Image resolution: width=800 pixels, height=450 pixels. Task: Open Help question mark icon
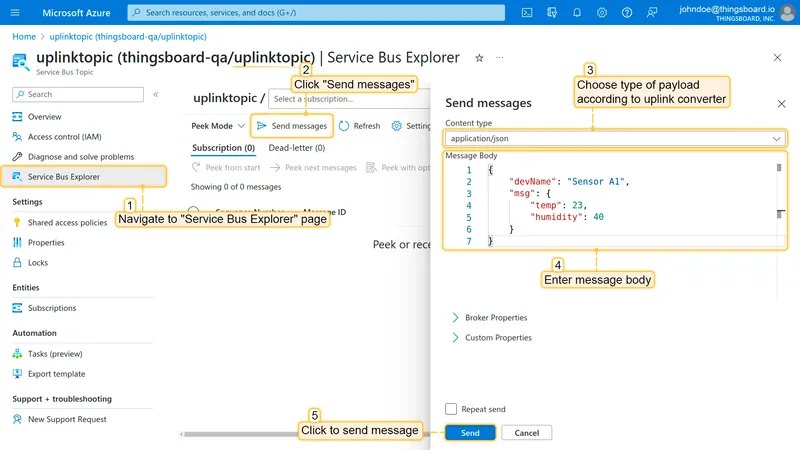click(627, 13)
